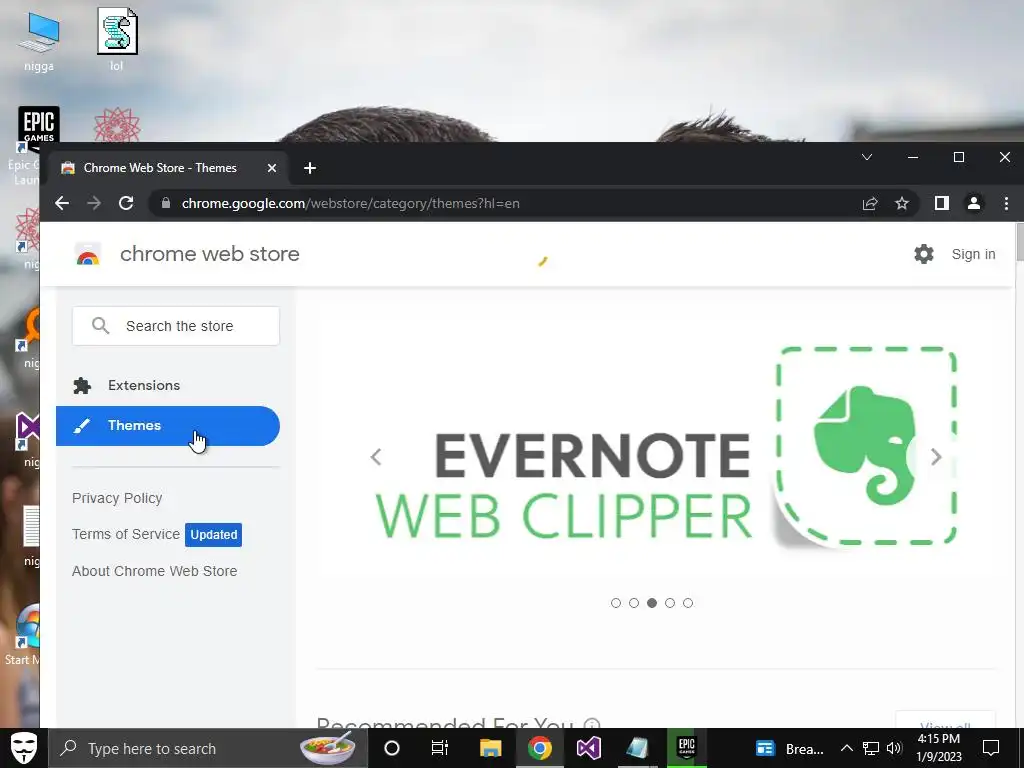Open About Chrome Web Store link

pyautogui.click(x=154, y=571)
